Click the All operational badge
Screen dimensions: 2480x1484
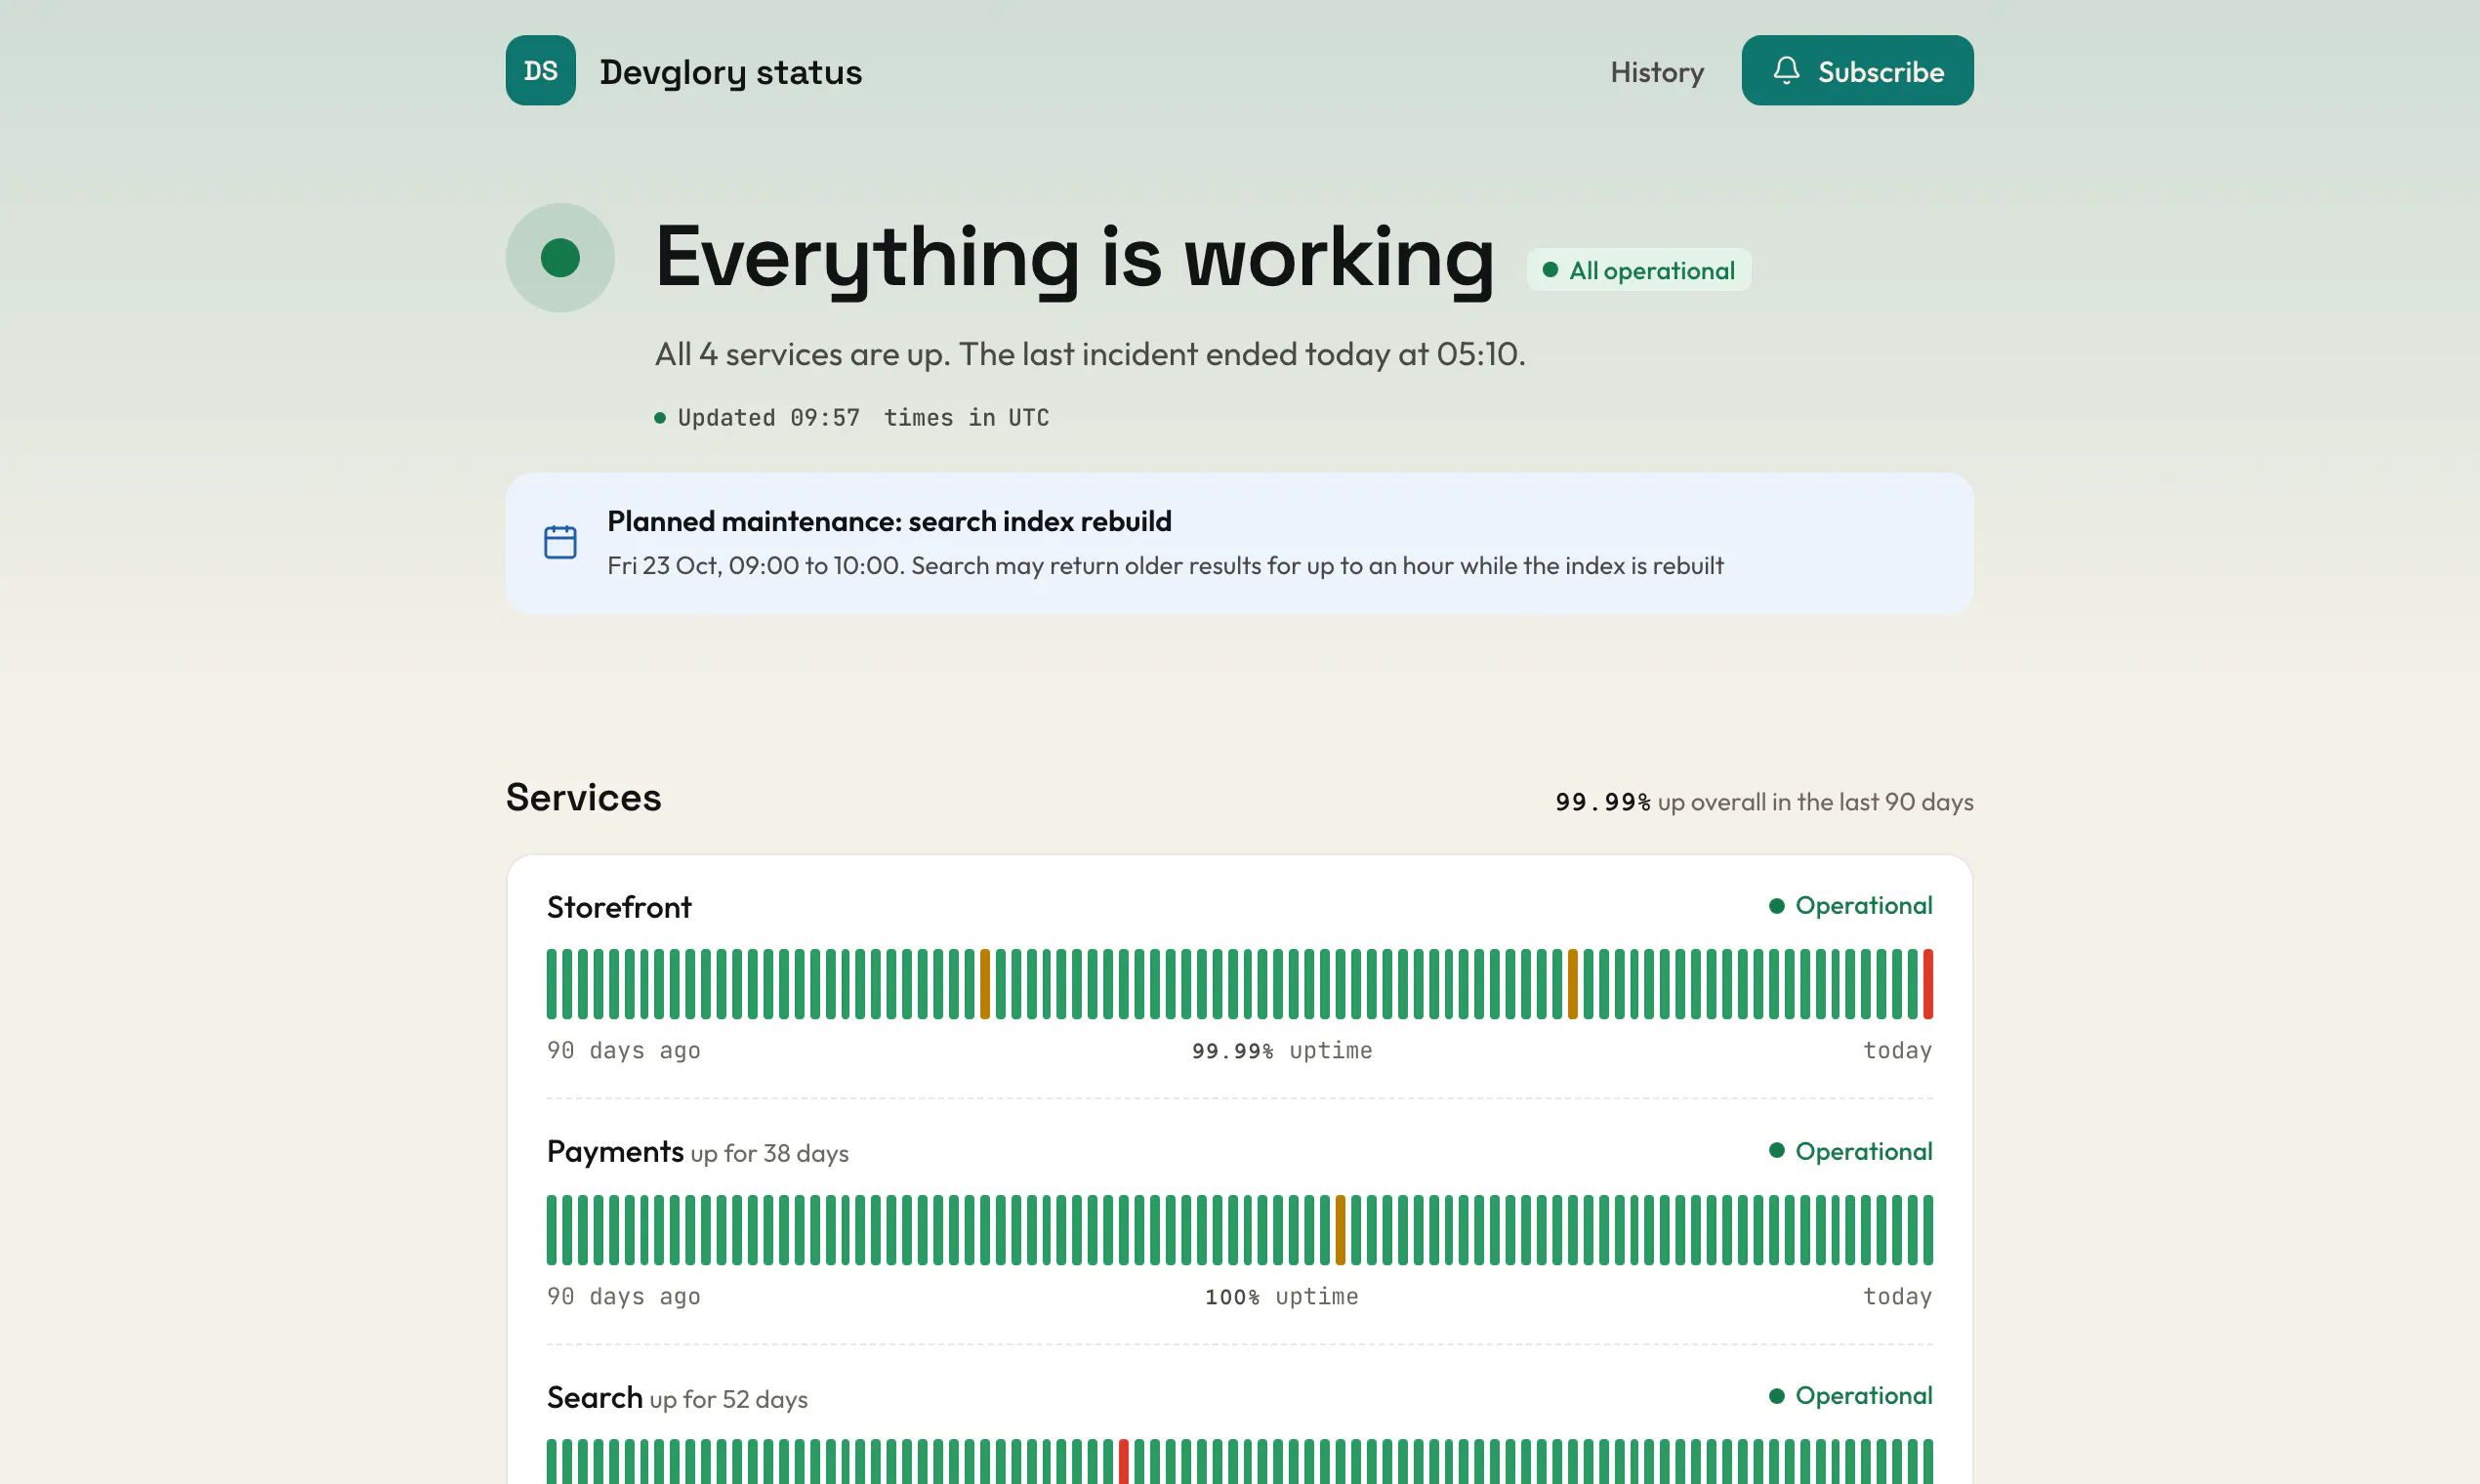coord(1639,270)
